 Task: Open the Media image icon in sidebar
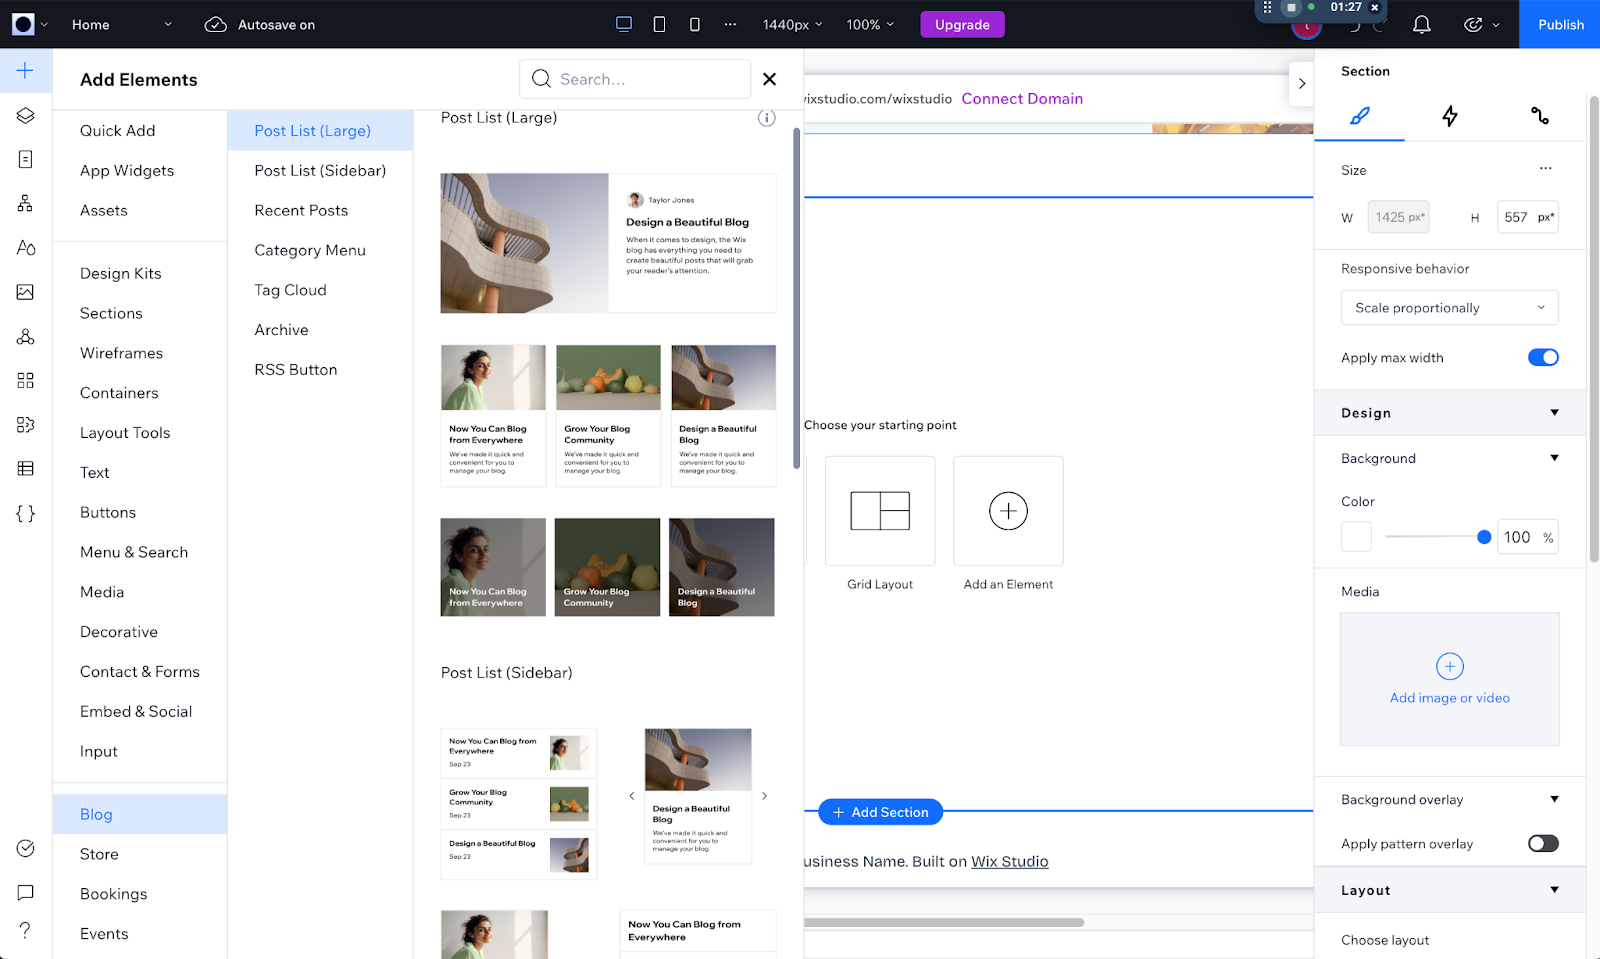pyautogui.click(x=25, y=292)
